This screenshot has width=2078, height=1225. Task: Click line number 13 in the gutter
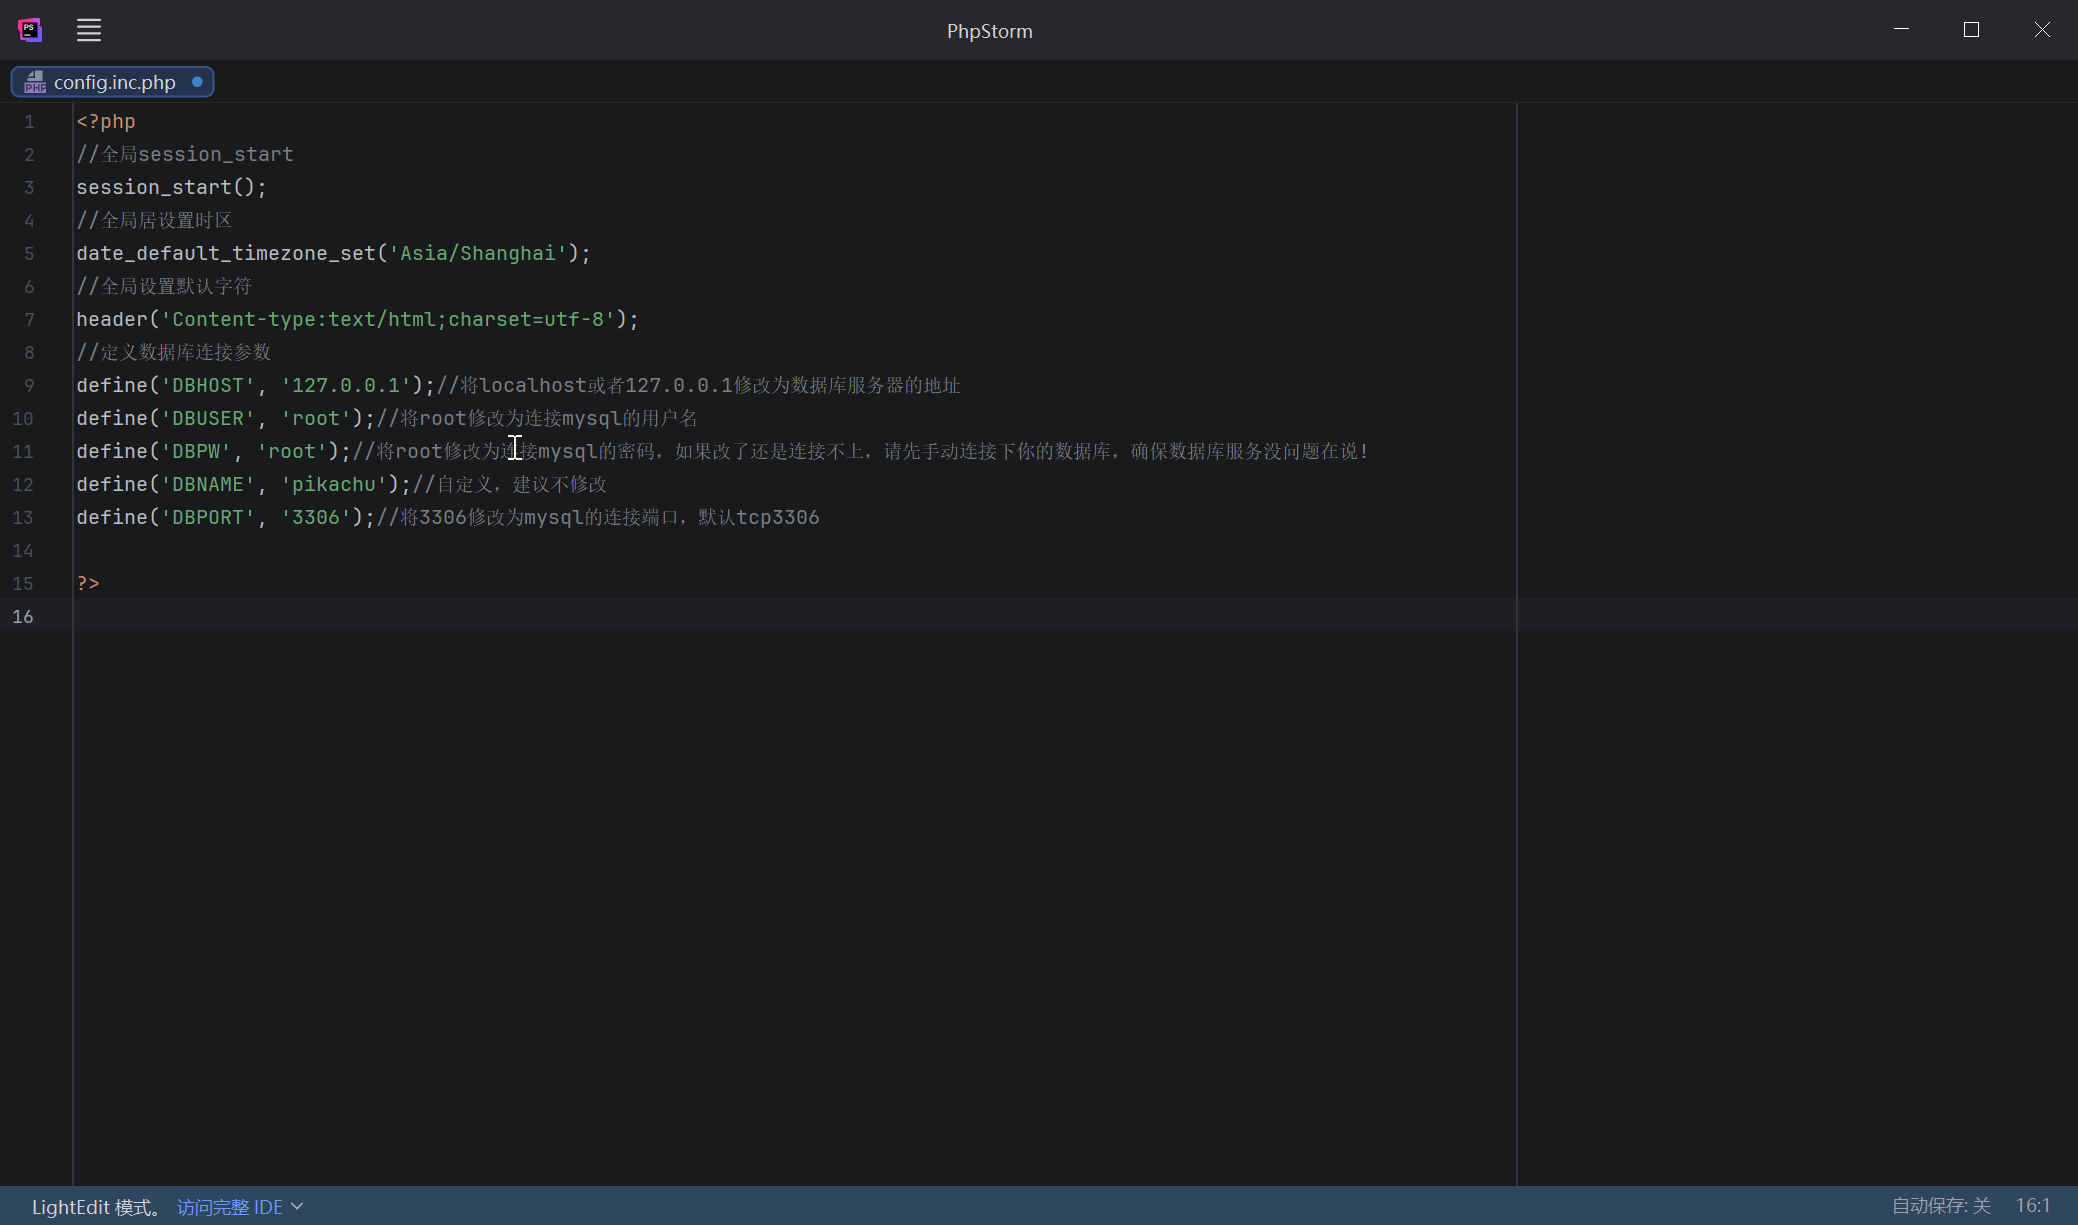point(23,518)
